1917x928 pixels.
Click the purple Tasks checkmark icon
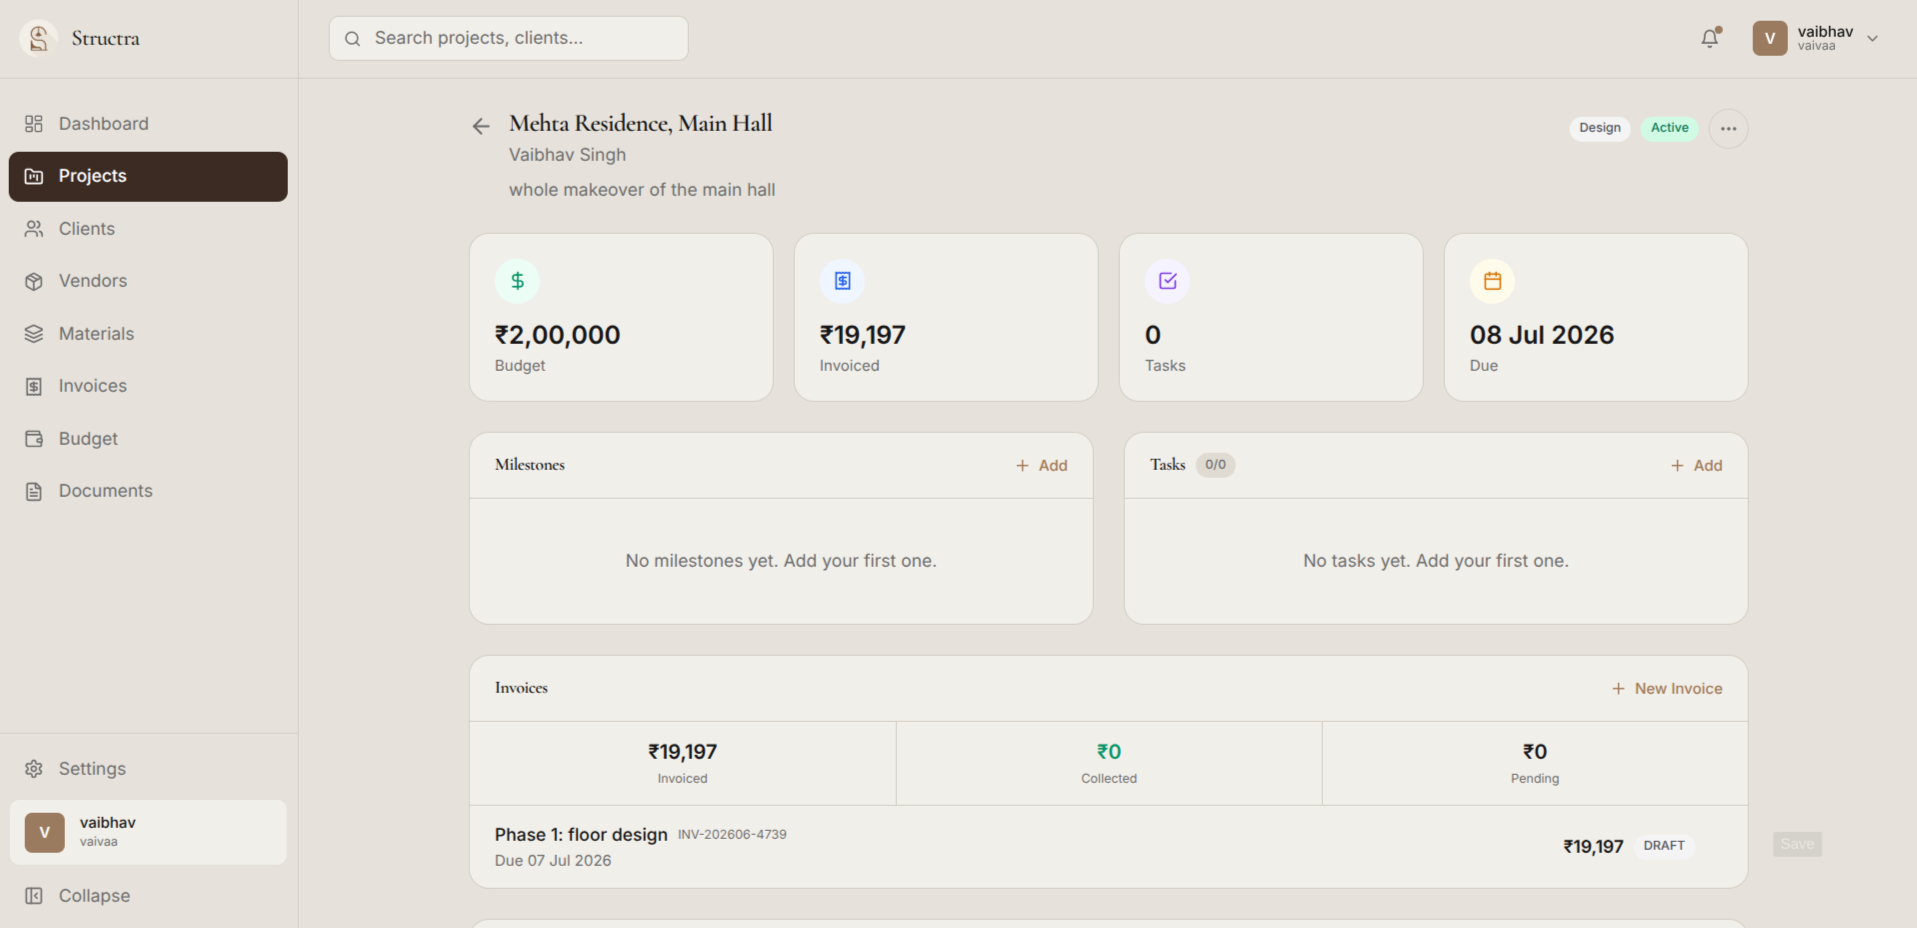coord(1167,281)
